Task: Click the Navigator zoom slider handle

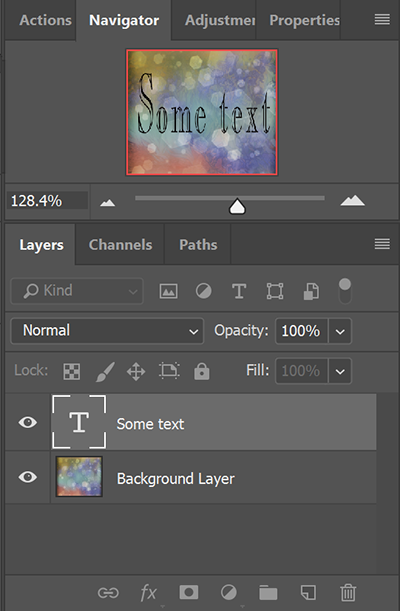Action: point(237,207)
